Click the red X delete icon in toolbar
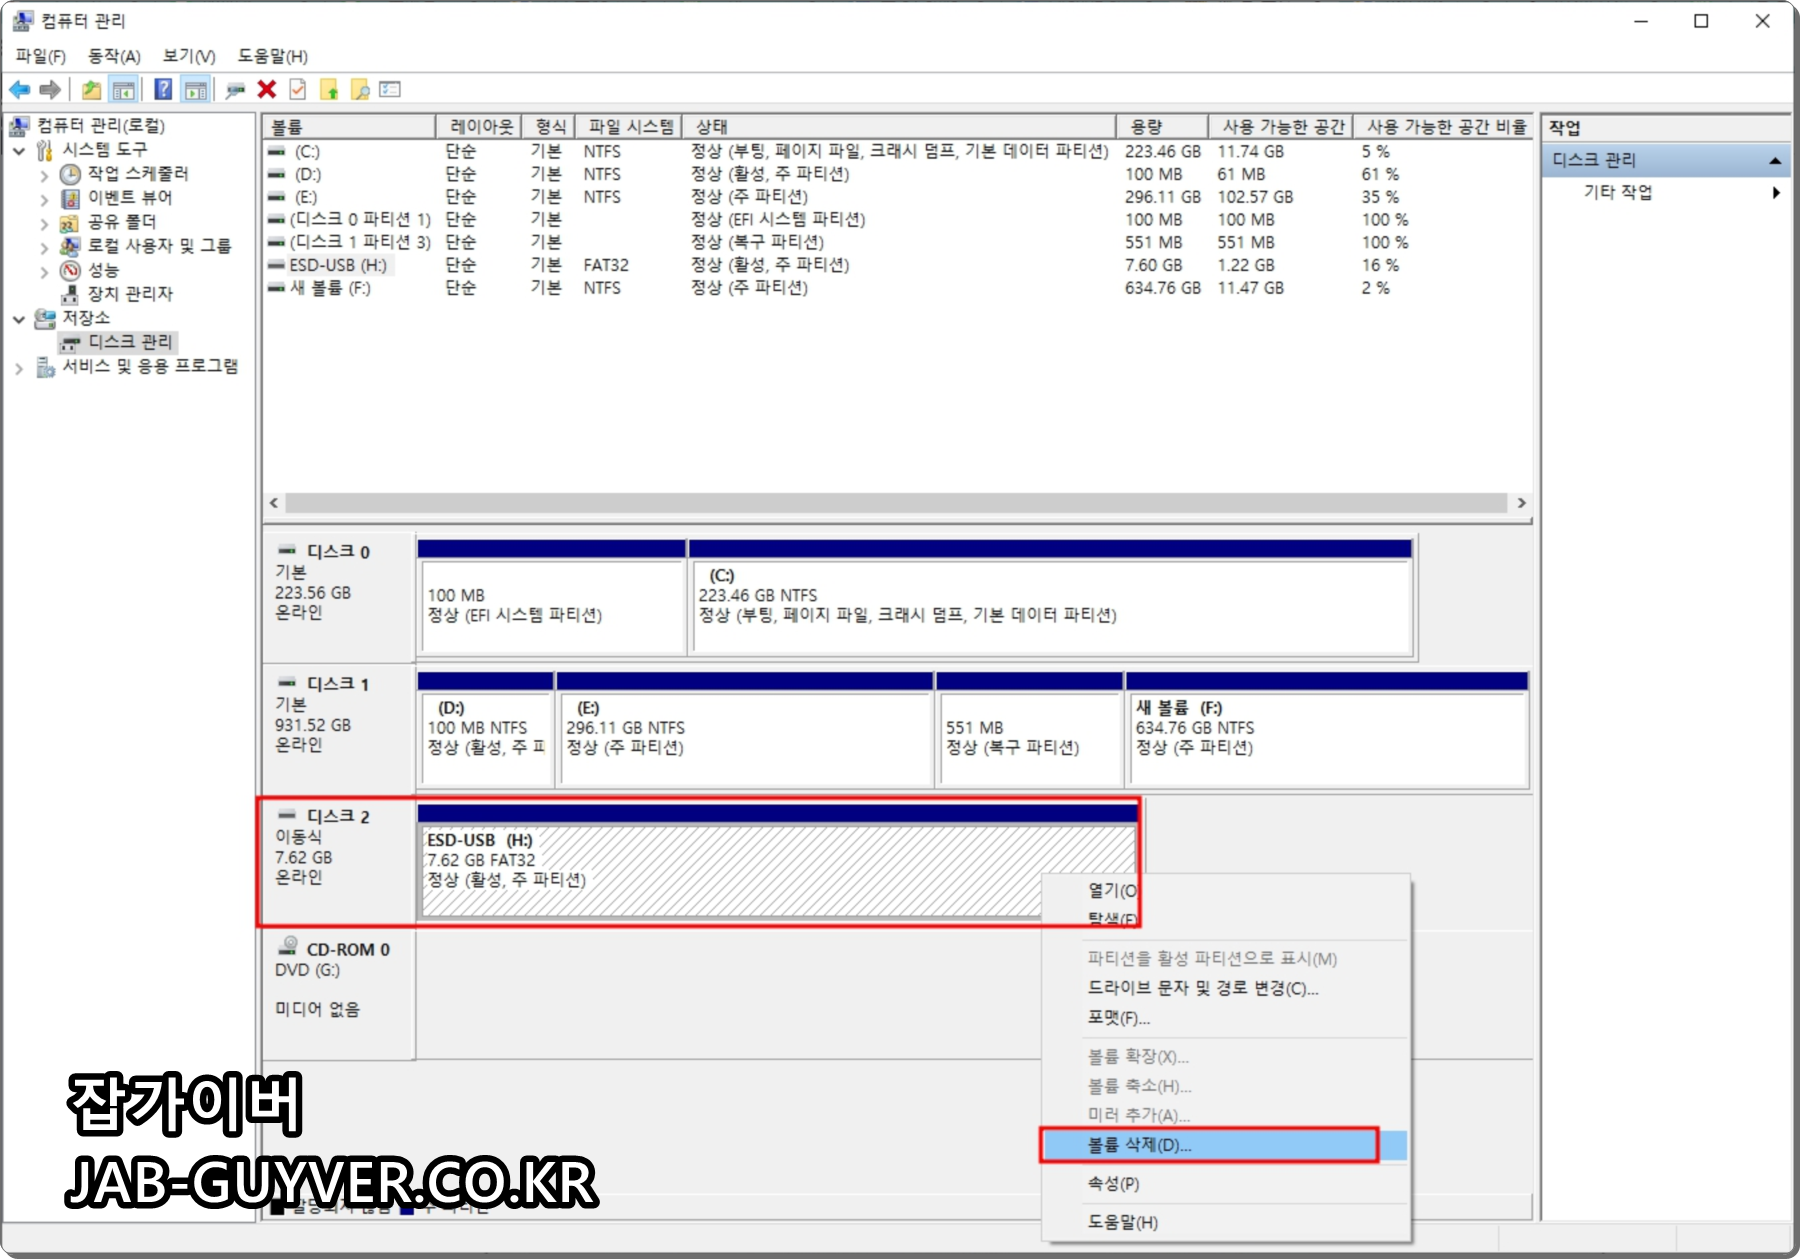Screen dimensions: 1800x1259 pos(265,89)
